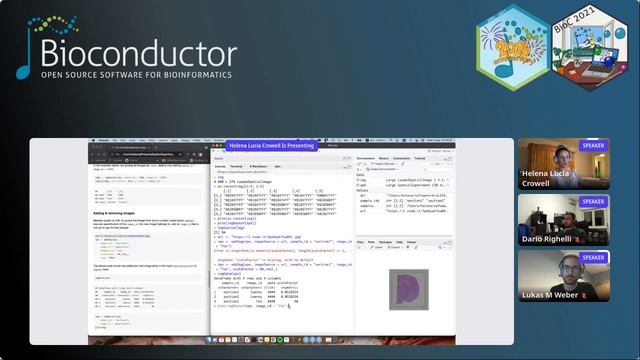Open the Global Environment dropdown
Screen dimensions: 640x360
(x=383, y=169)
